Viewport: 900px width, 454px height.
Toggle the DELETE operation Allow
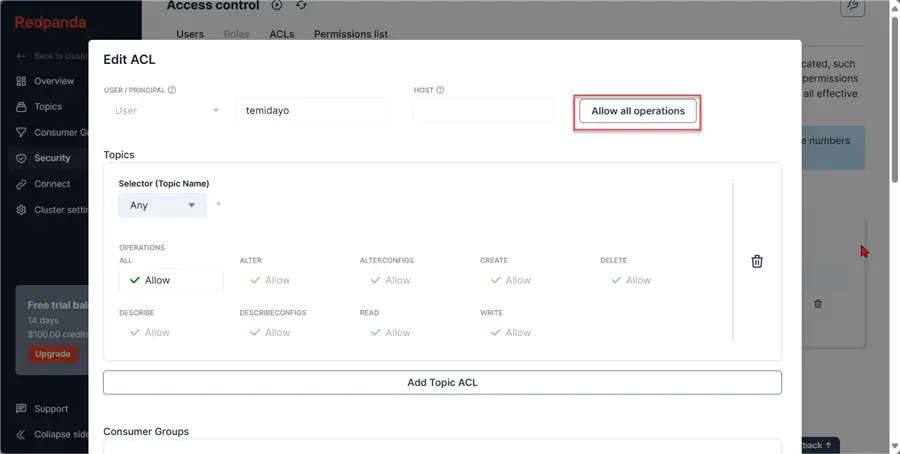coord(631,280)
